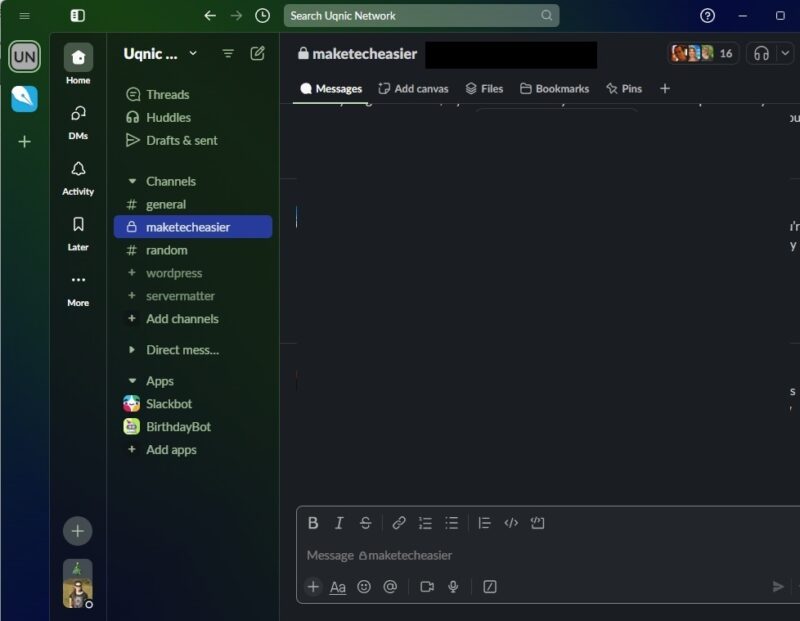Start a huddle with the headphones toggle
The height and width of the screenshot is (621, 800).
pos(761,53)
